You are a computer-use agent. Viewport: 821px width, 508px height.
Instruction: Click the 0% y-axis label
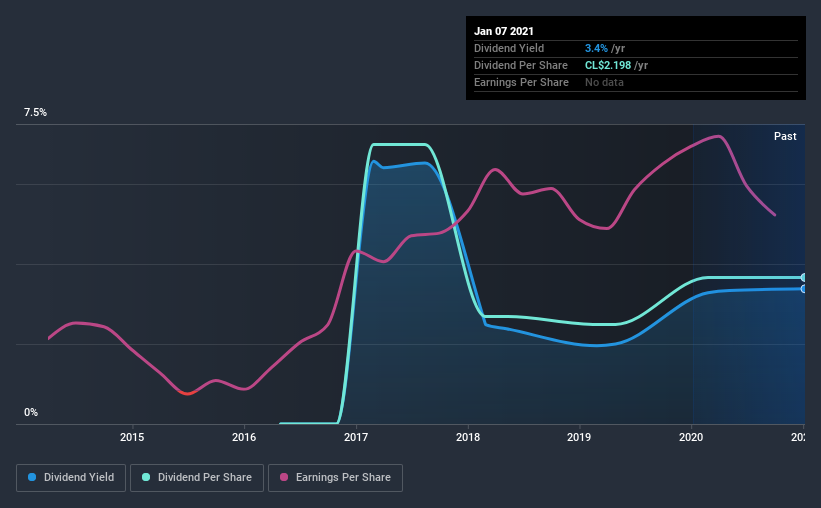tap(31, 413)
